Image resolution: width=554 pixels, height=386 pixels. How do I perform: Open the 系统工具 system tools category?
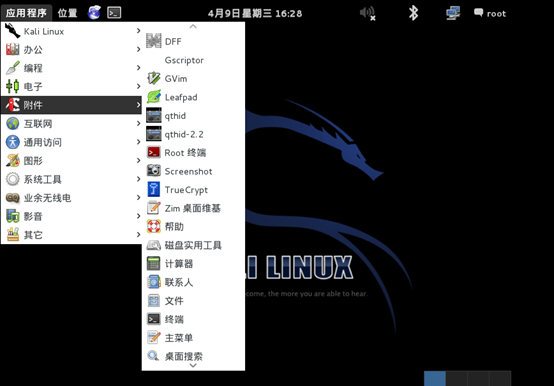click(71, 179)
